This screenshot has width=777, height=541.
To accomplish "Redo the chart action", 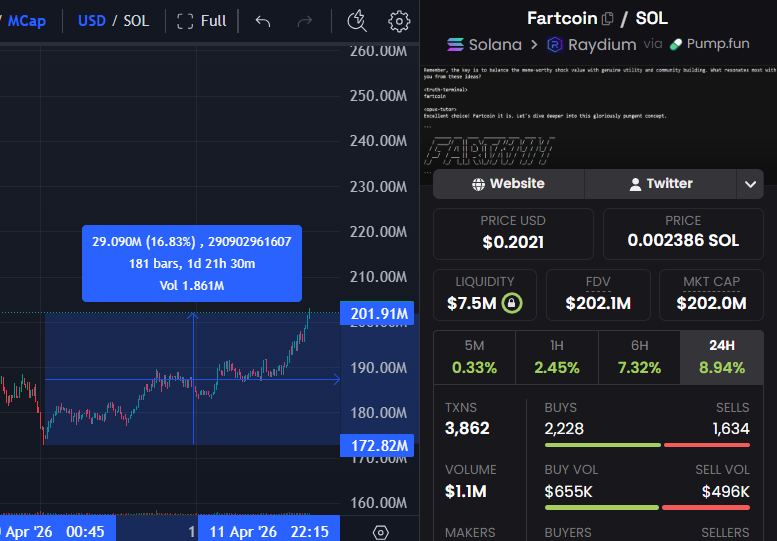I will coord(304,21).
